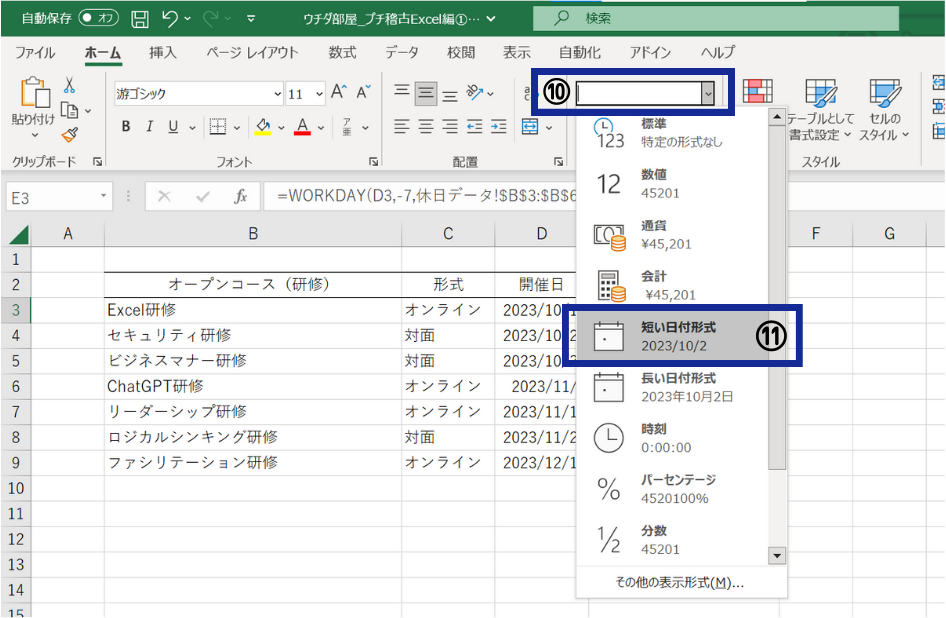Click the format painter brush icon
Screen dimensions: 946x618
pyautogui.click(x=70, y=134)
